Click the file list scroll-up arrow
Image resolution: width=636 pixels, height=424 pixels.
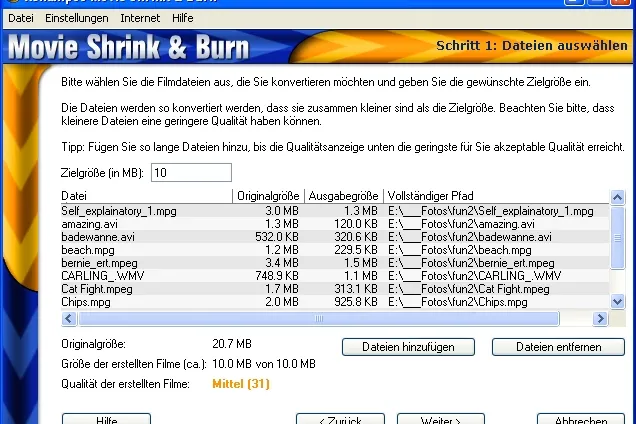617,197
